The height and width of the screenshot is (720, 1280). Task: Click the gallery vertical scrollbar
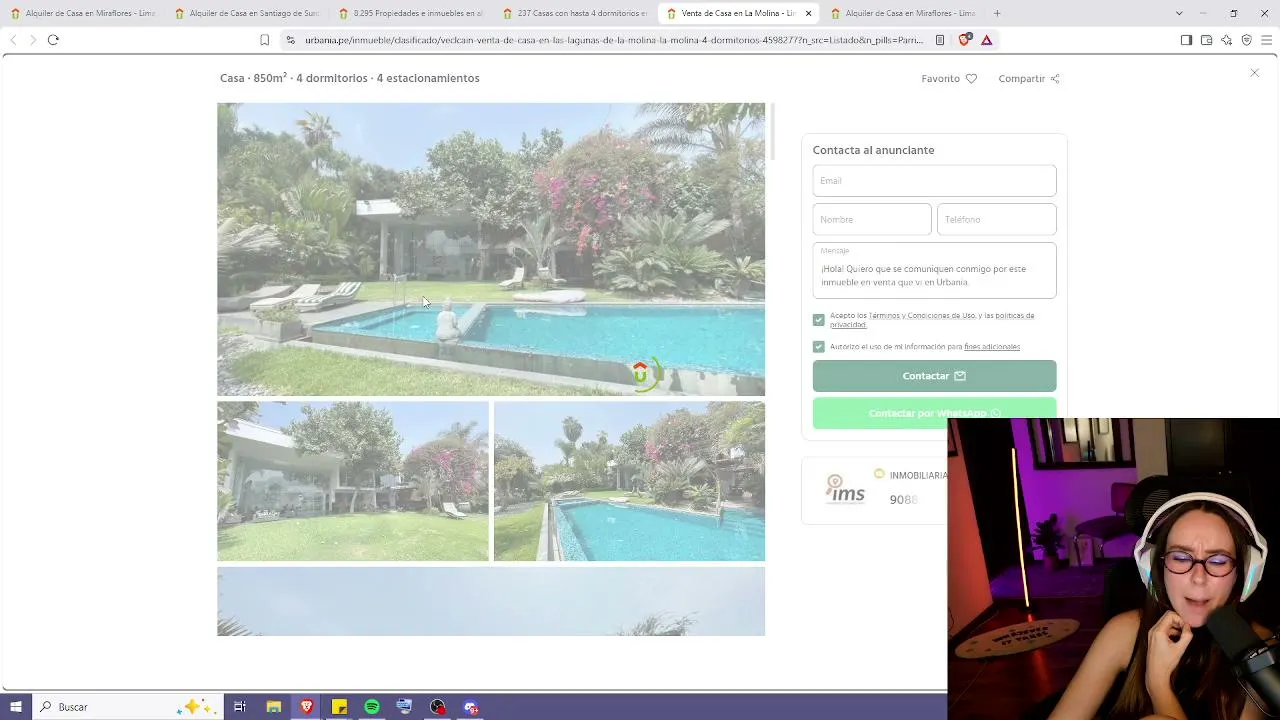point(773,131)
